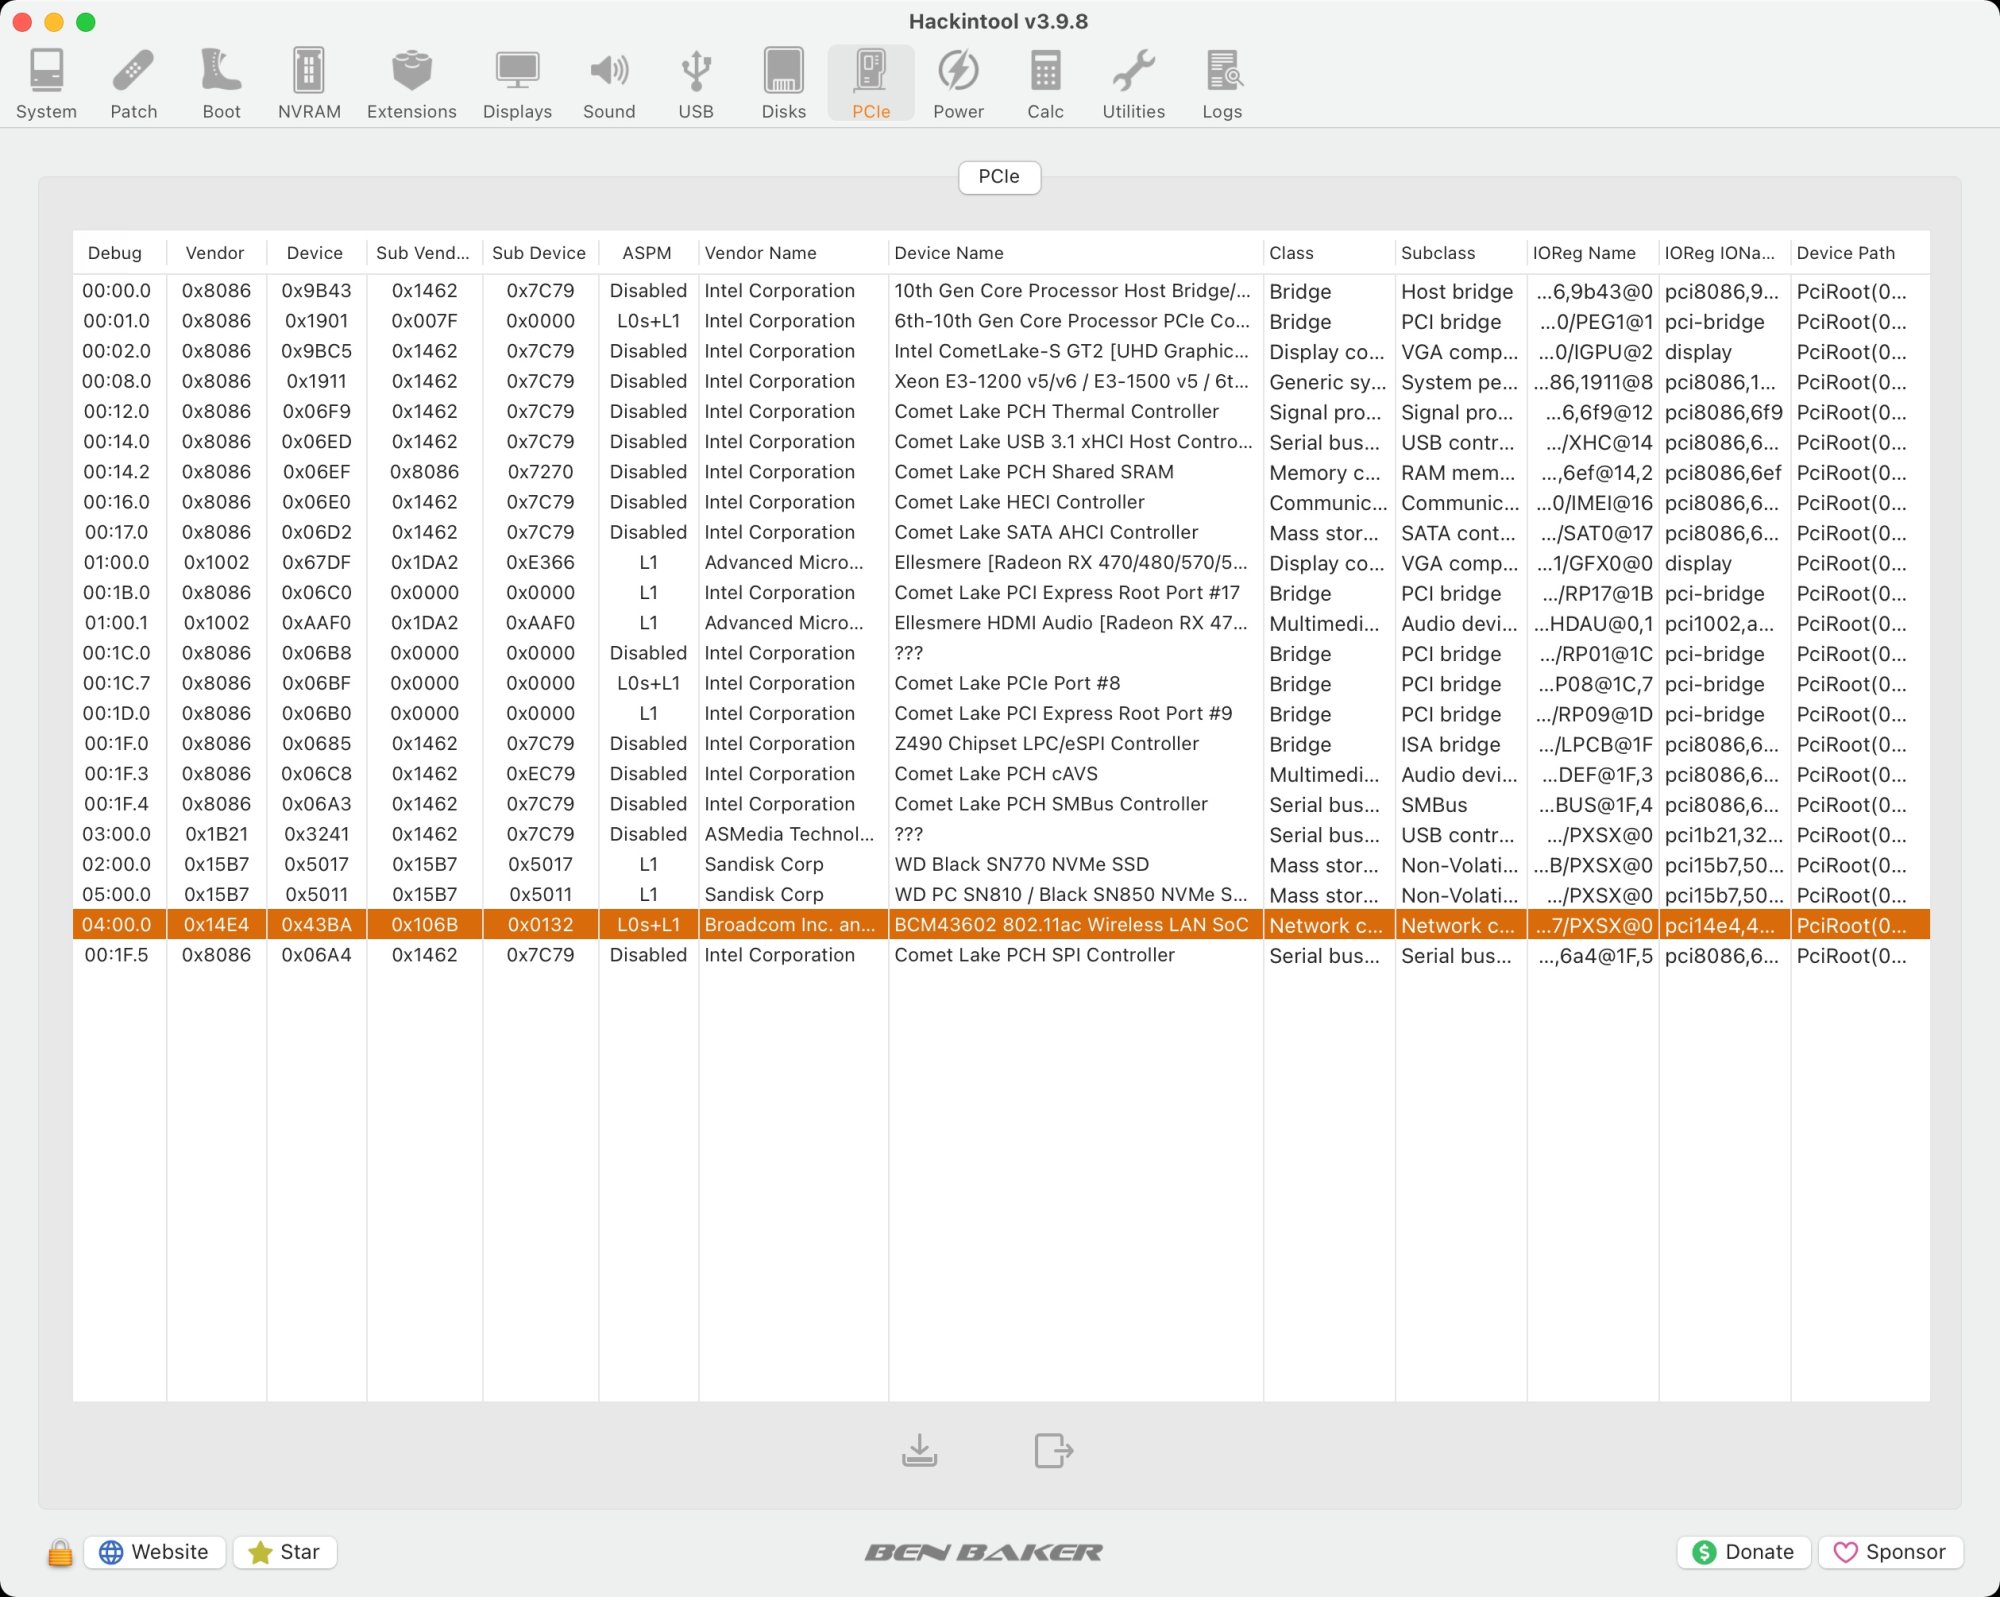Select the Comet Lake SATA AHCI Controller row
Viewport: 2000px width, 1597px height.
(1045, 532)
